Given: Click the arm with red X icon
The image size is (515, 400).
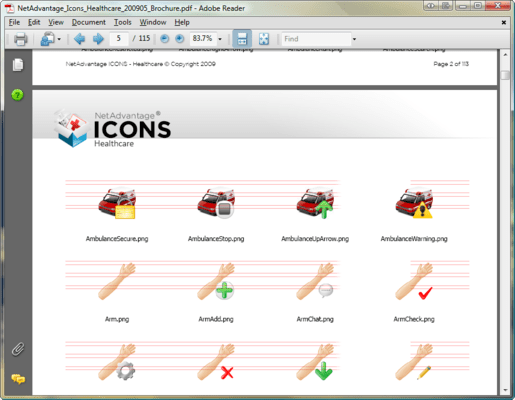Looking at the screenshot, I should pos(216,362).
